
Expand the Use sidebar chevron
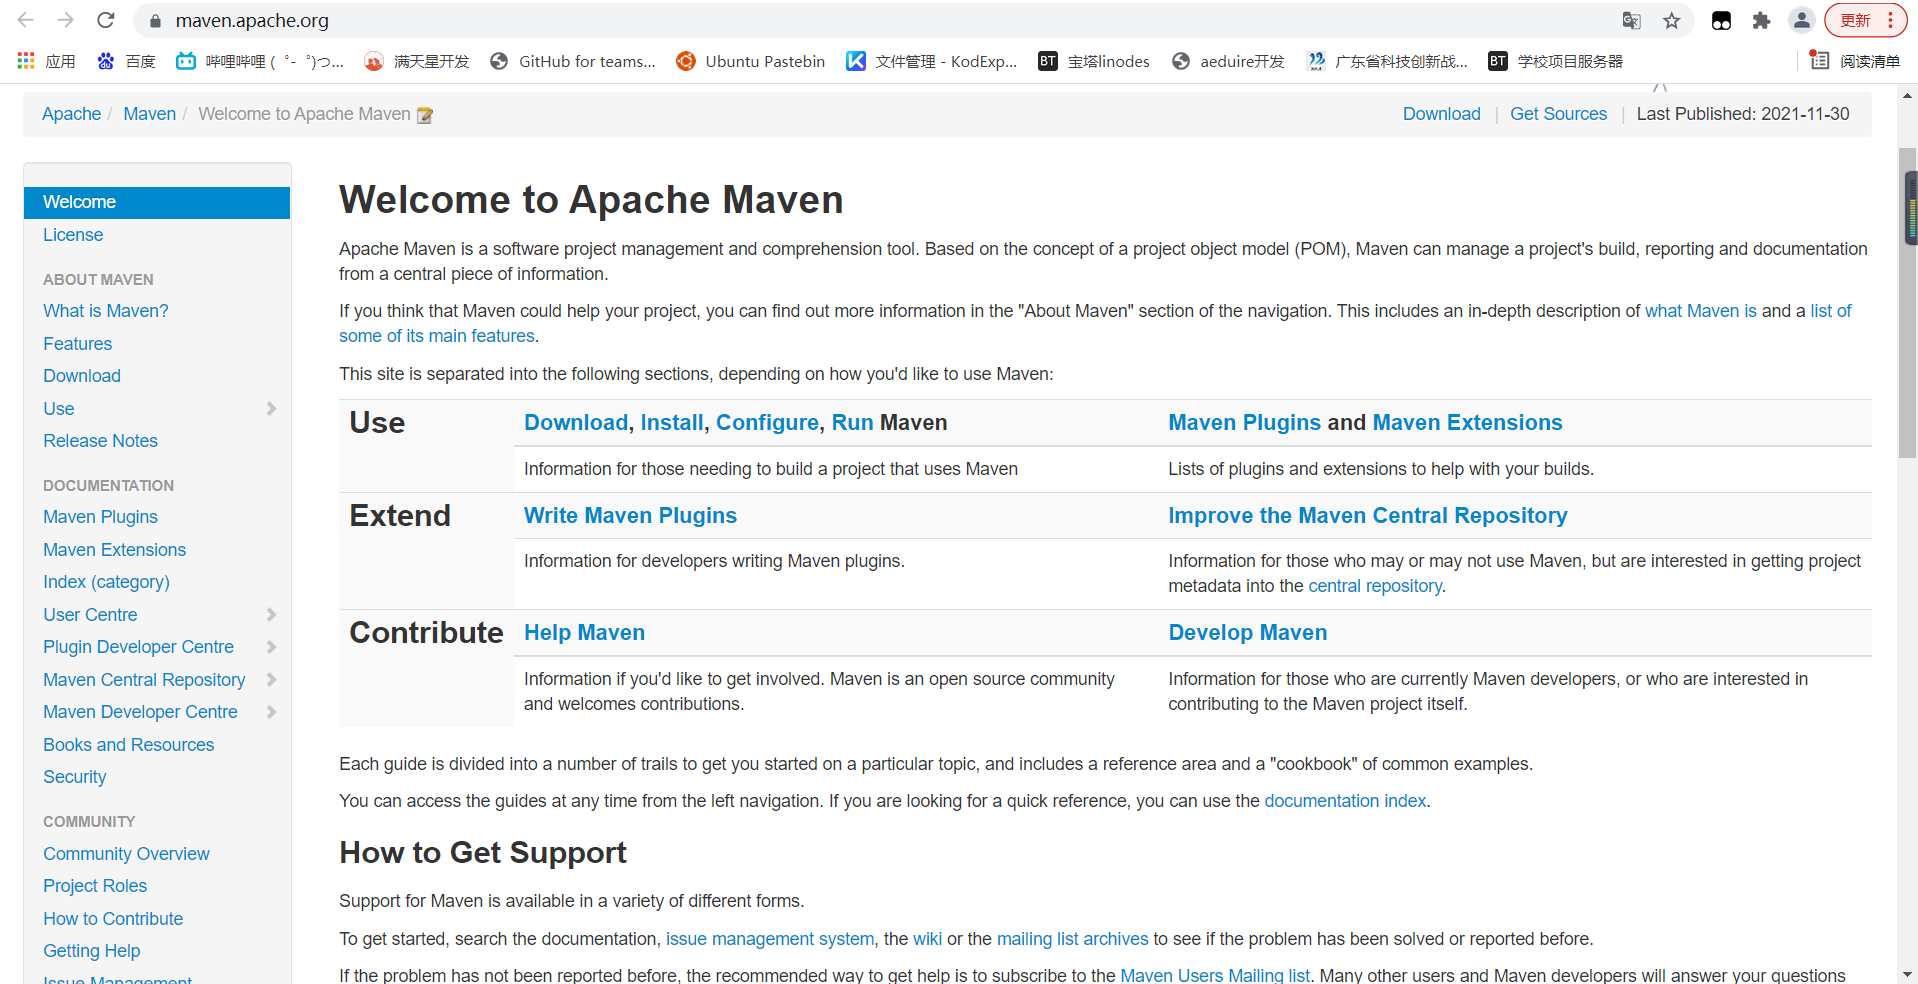coord(271,408)
